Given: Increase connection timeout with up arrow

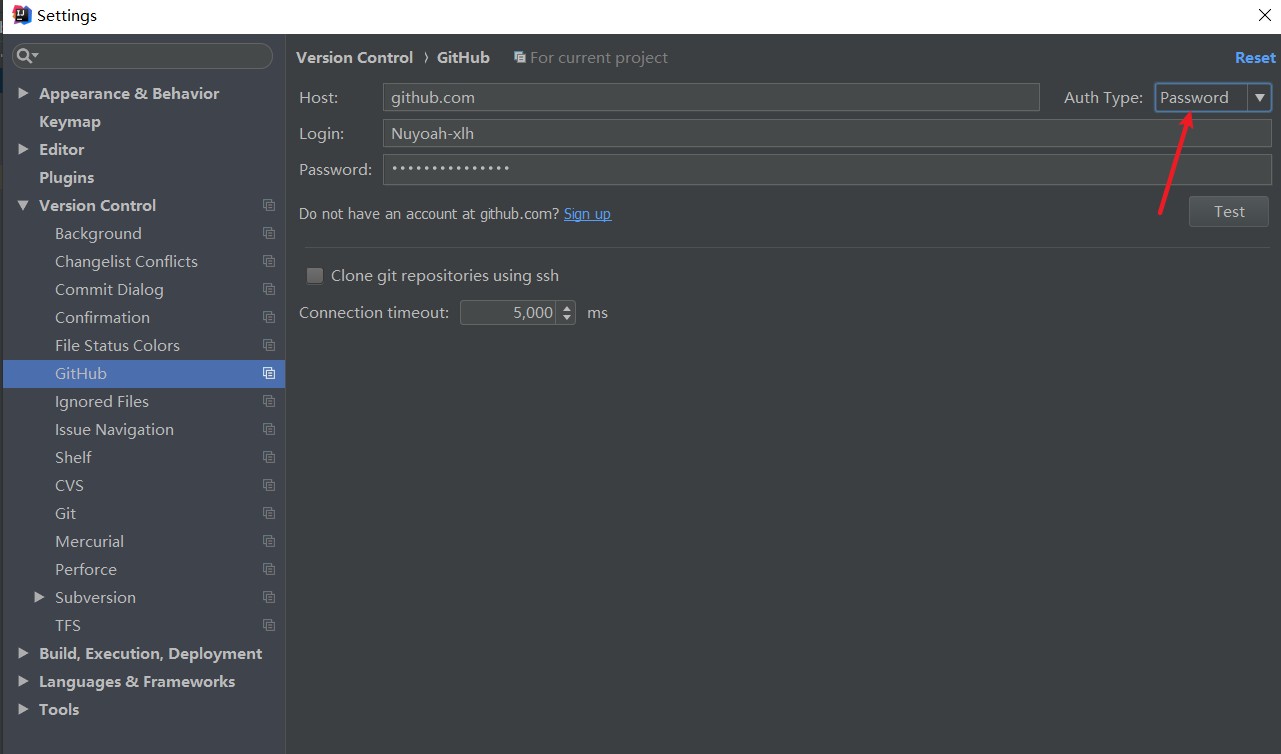Looking at the screenshot, I should [567, 307].
